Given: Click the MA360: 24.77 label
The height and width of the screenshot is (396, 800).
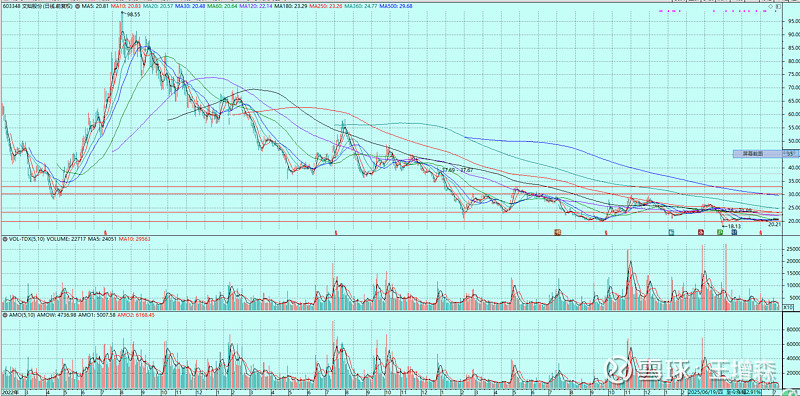Looking at the screenshot, I should pos(360,6).
